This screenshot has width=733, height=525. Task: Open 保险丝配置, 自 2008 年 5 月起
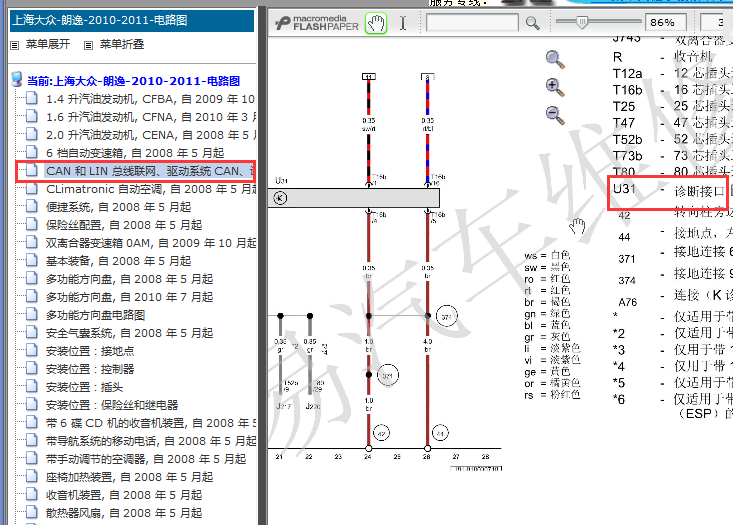click(124, 225)
